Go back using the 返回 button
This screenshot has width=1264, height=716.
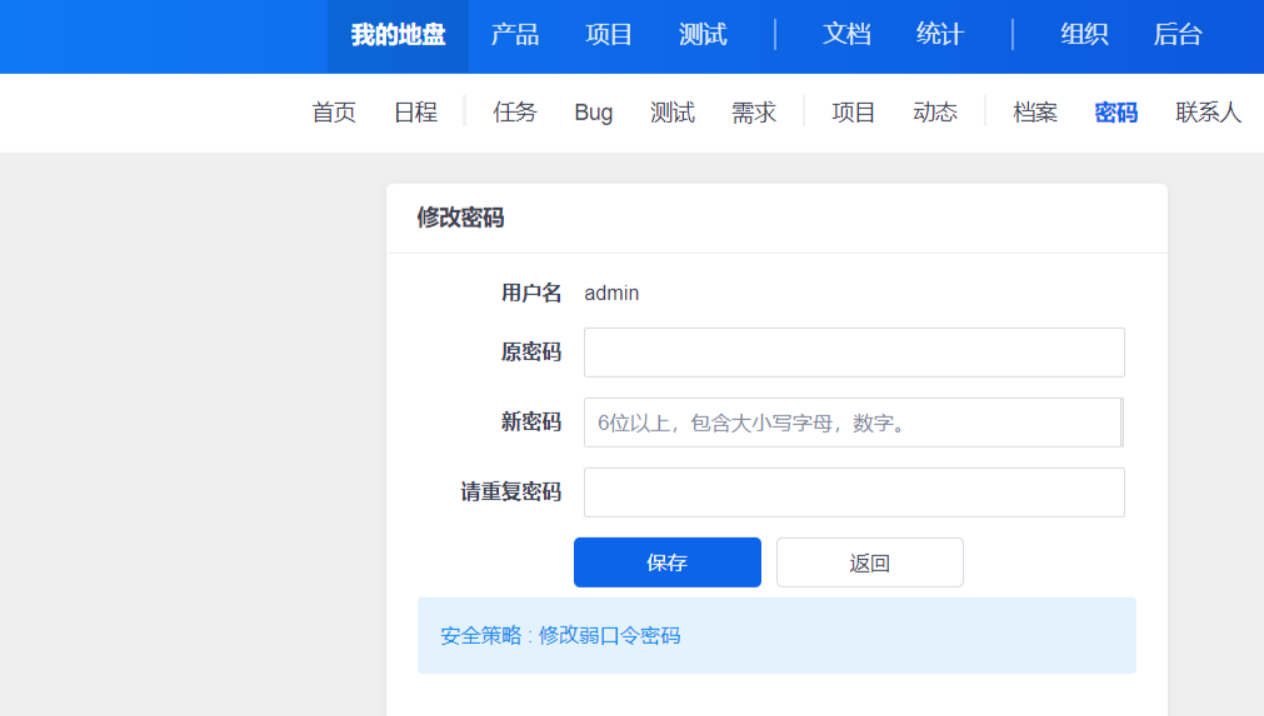[x=870, y=562]
